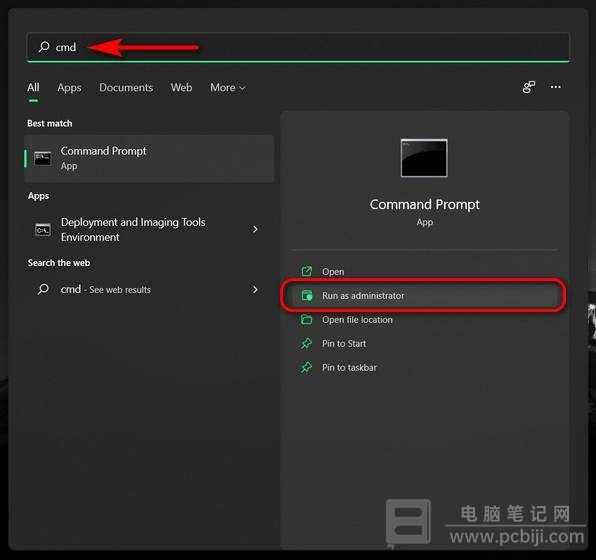This screenshot has height=560, width=596.
Task: Open the three-dot options menu
Action: [556, 87]
